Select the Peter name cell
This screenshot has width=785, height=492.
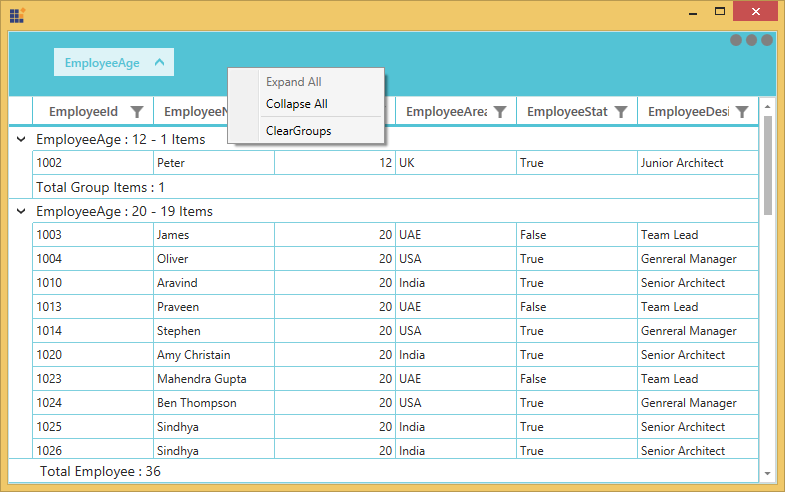pos(214,163)
